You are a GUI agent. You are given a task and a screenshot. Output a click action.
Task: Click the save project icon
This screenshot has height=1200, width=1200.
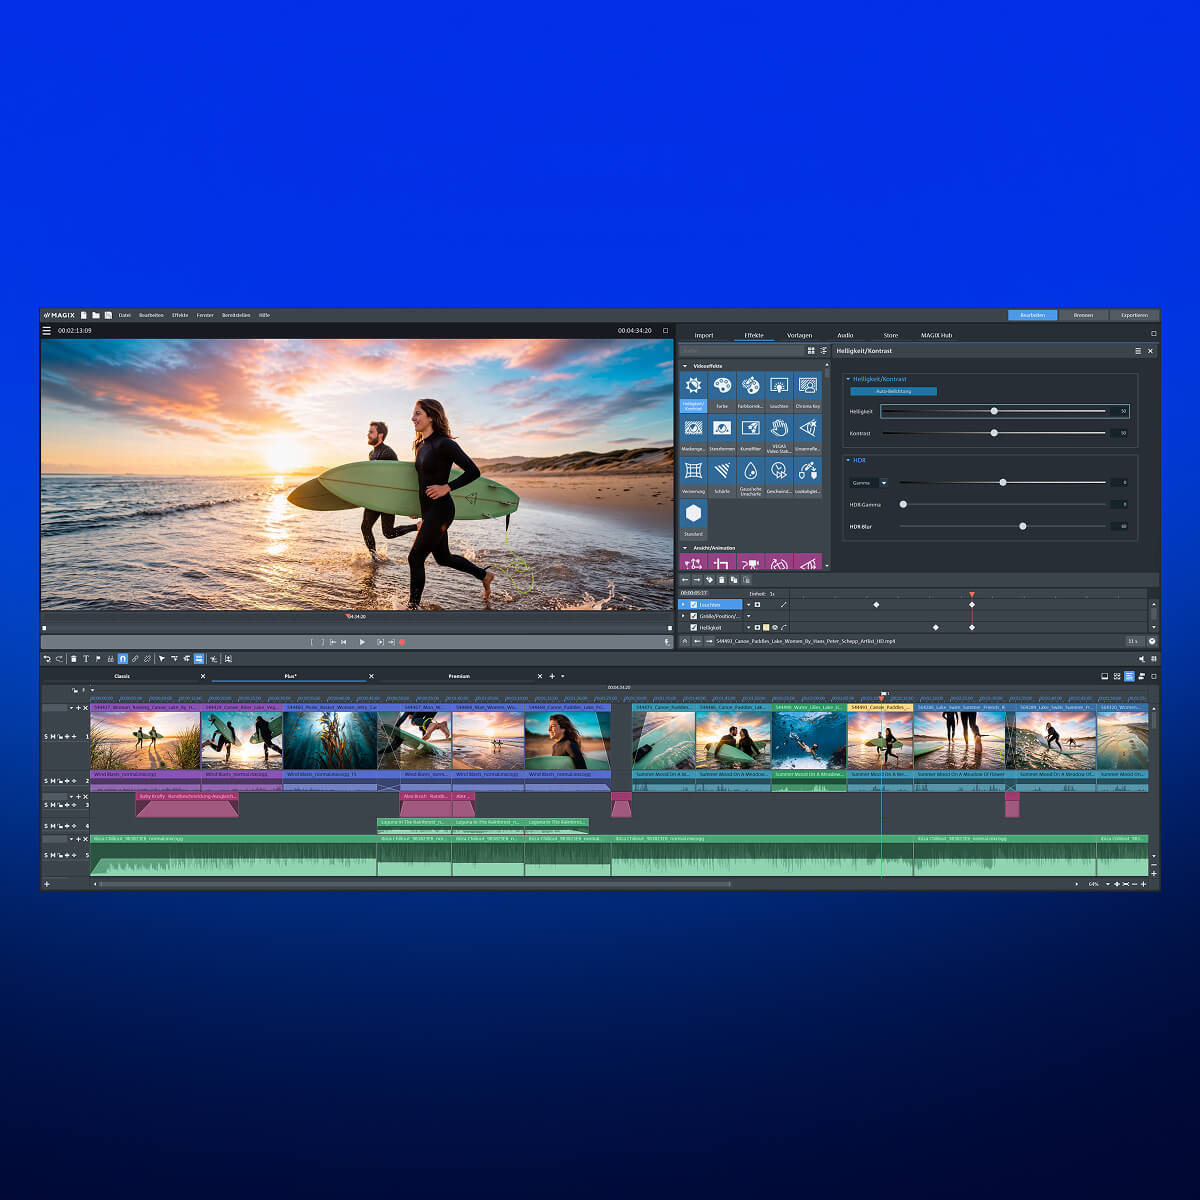click(108, 315)
